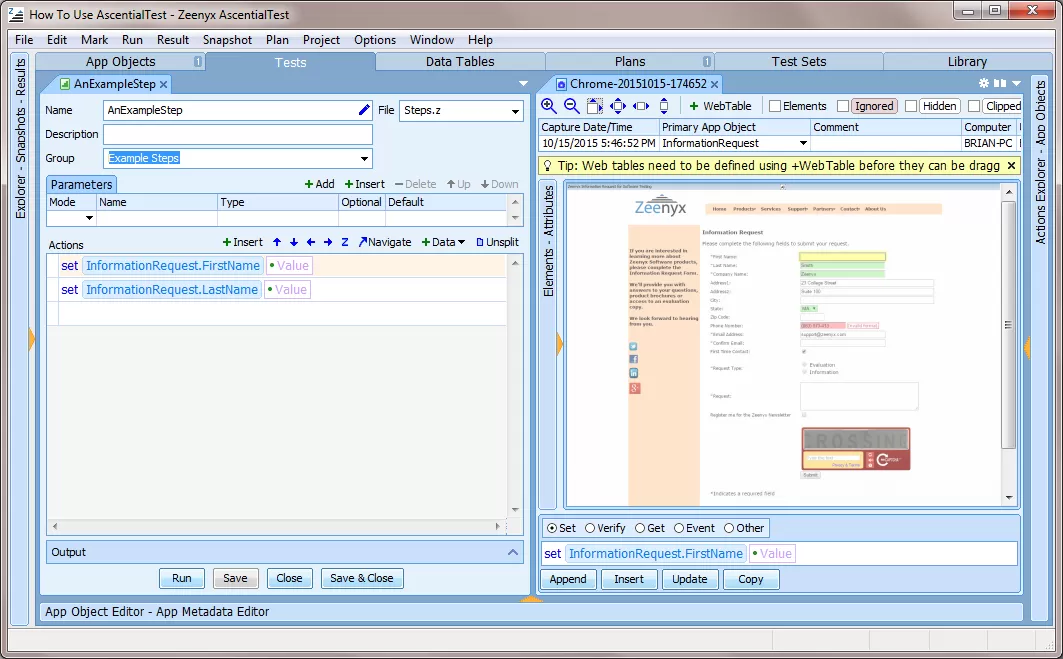The height and width of the screenshot is (659, 1063).
Task: Click the Run button
Action: tap(181, 578)
